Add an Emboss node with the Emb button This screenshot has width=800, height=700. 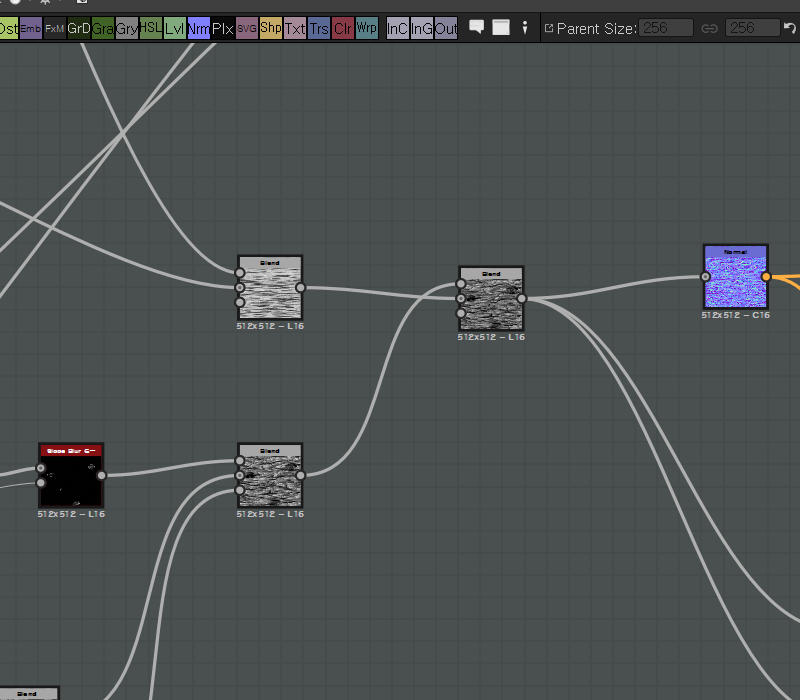point(31,28)
